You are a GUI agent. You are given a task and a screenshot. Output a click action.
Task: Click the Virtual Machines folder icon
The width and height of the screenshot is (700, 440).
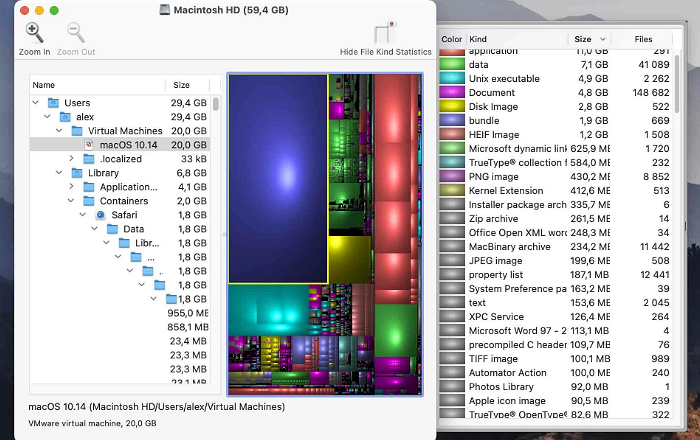pos(77,131)
